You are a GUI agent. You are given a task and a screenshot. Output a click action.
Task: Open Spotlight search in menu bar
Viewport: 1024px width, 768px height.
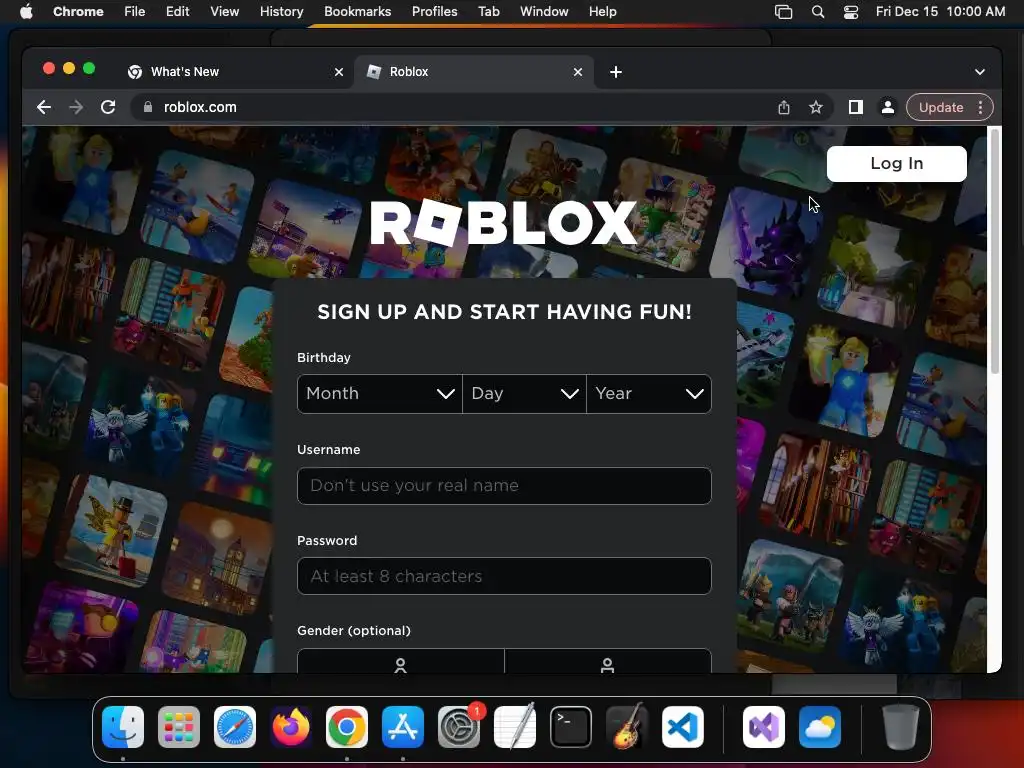coord(818,12)
